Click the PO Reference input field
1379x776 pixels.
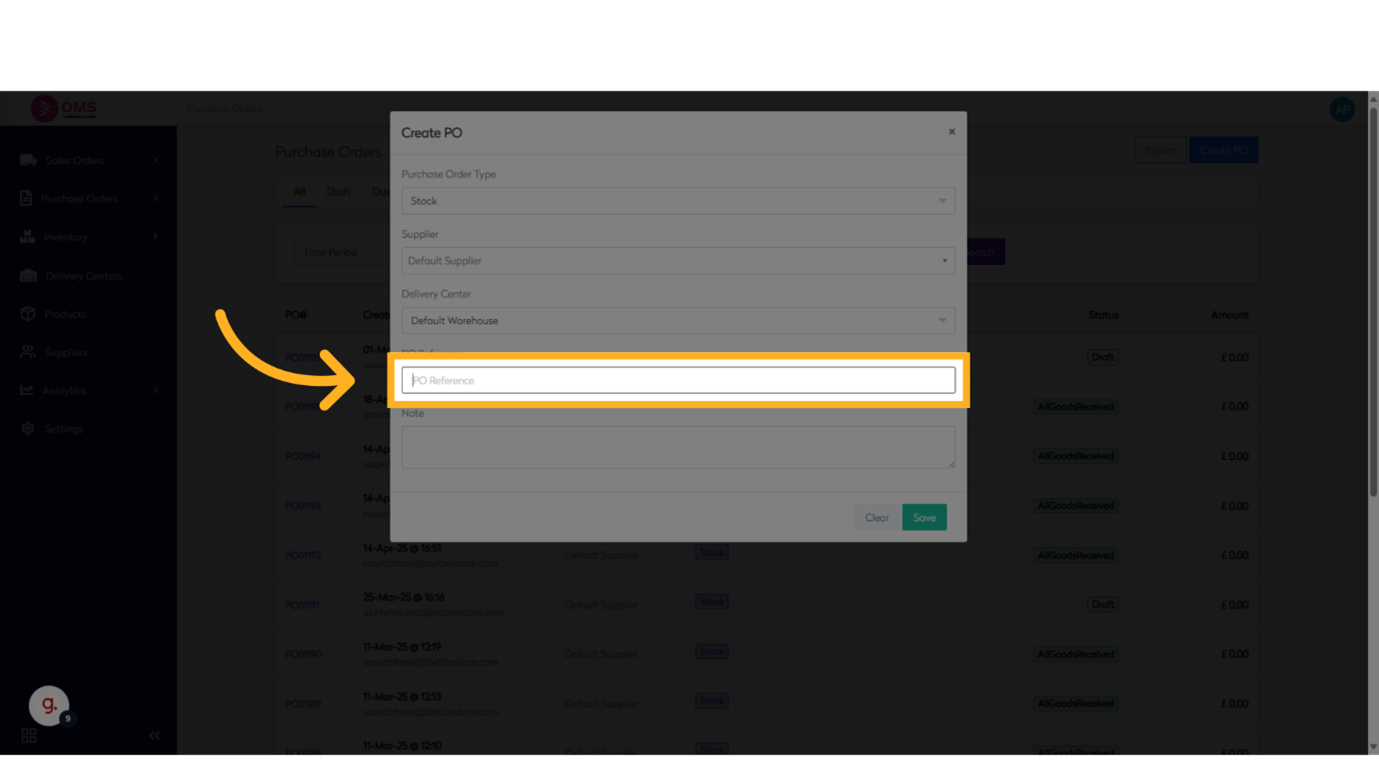coord(678,380)
